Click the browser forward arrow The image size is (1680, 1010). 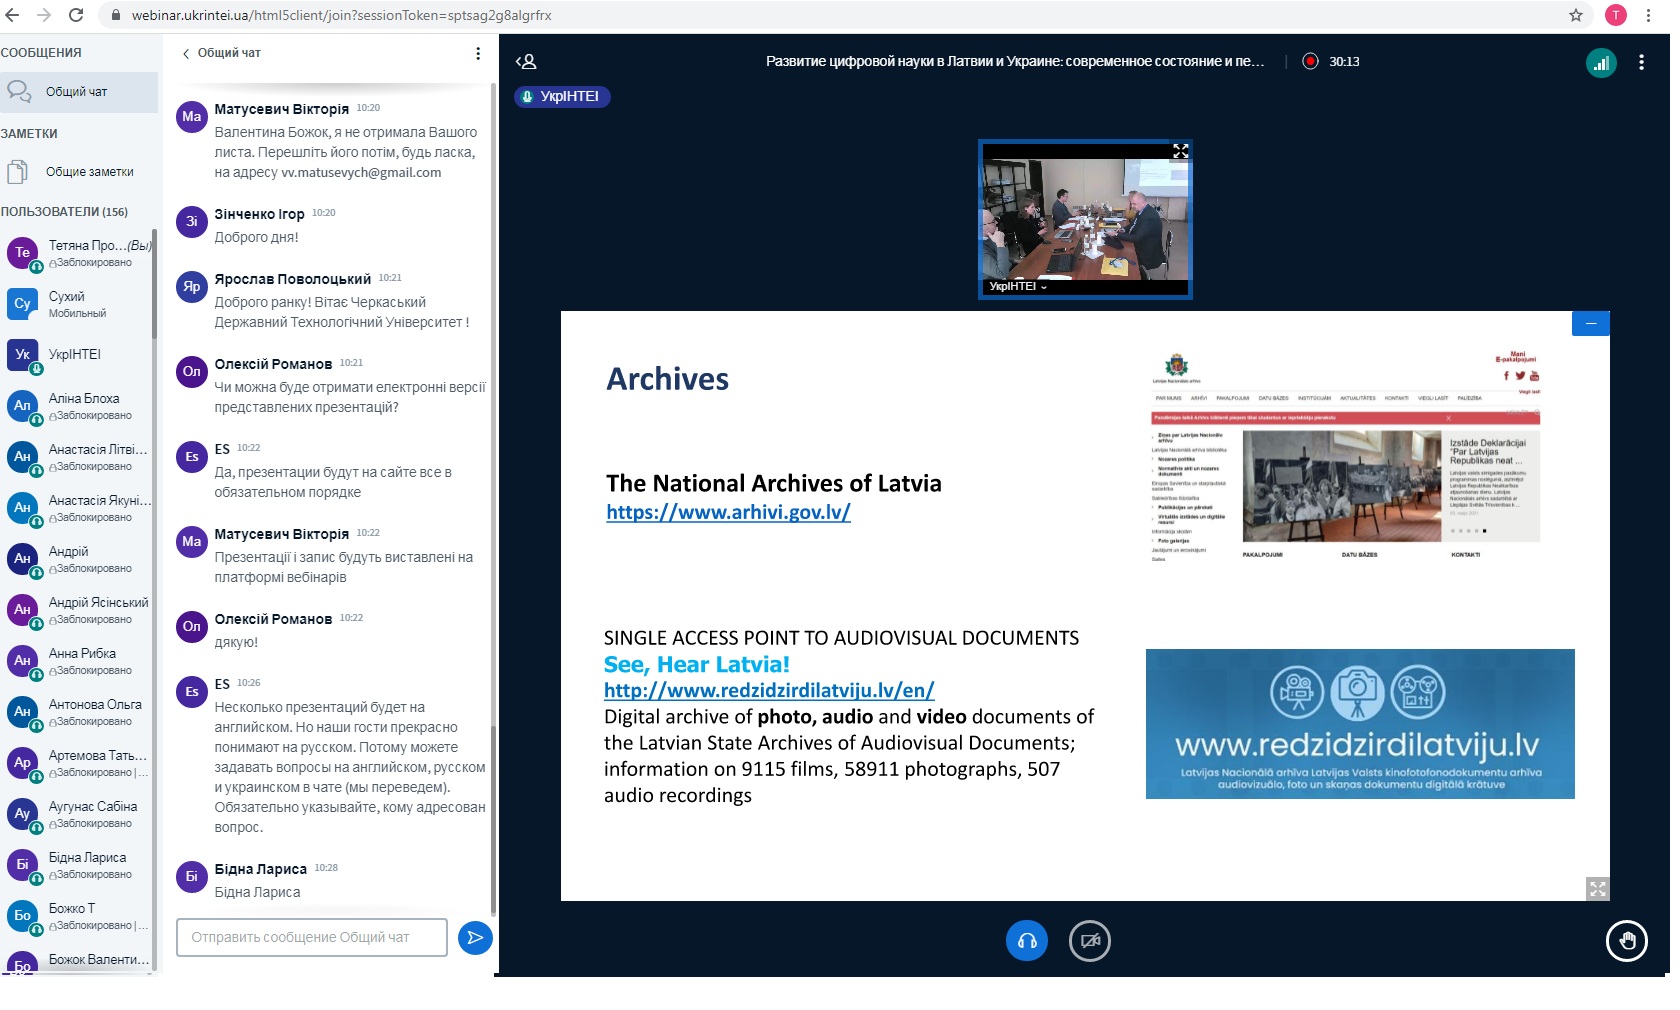pos(44,15)
